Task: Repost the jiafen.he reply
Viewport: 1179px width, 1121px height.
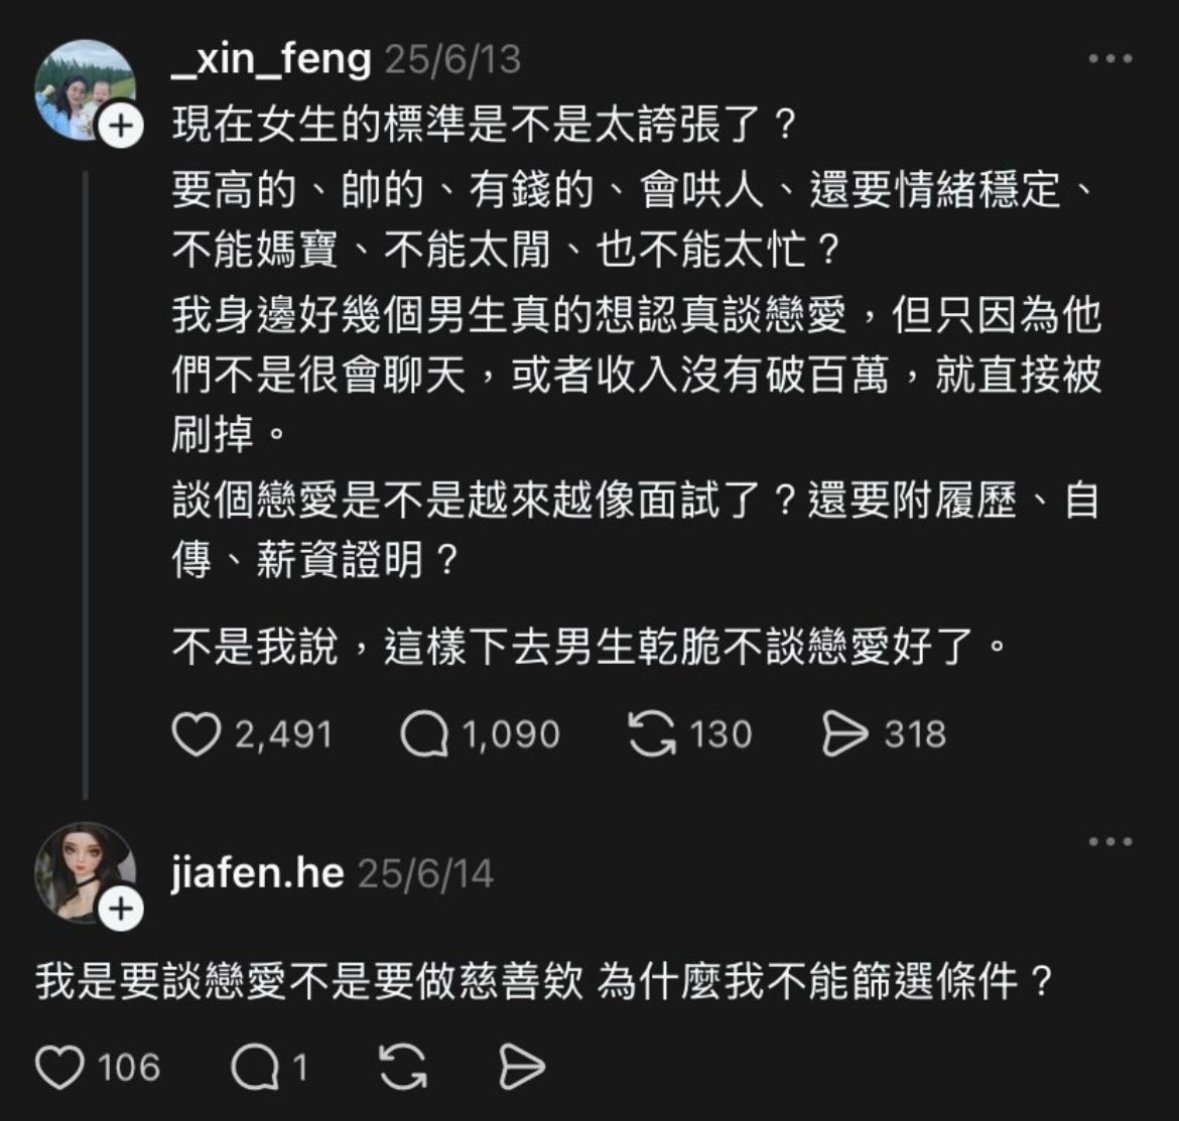Action: point(404,1067)
